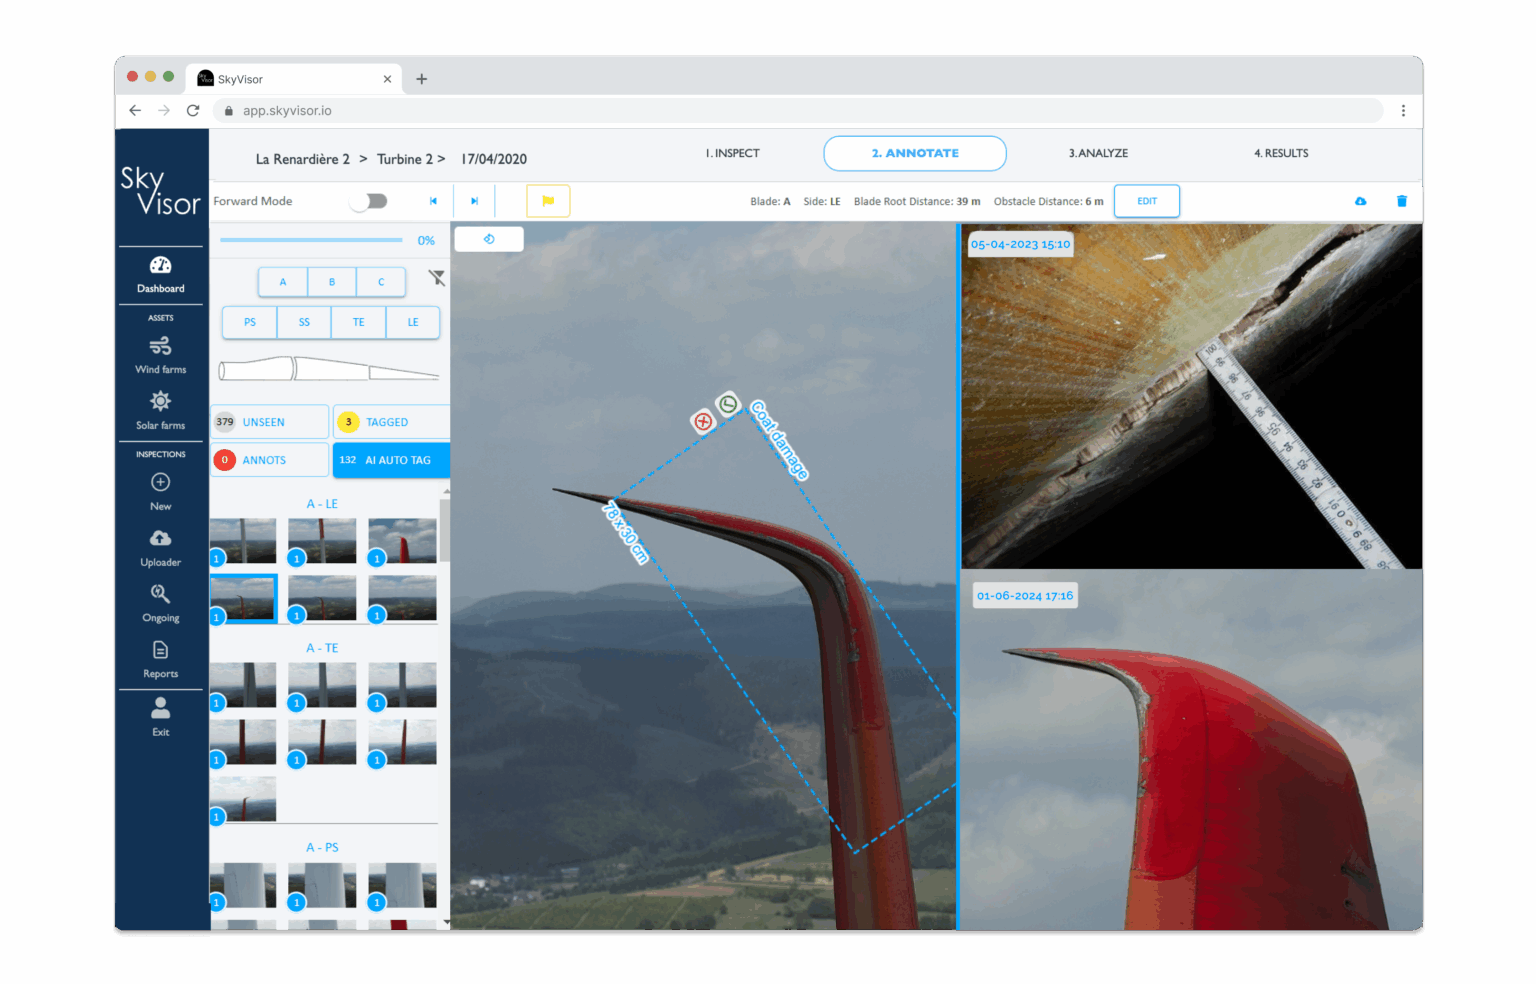Click the cloud upload icon in toolbar
The height and width of the screenshot is (984, 1536).
[1360, 201]
